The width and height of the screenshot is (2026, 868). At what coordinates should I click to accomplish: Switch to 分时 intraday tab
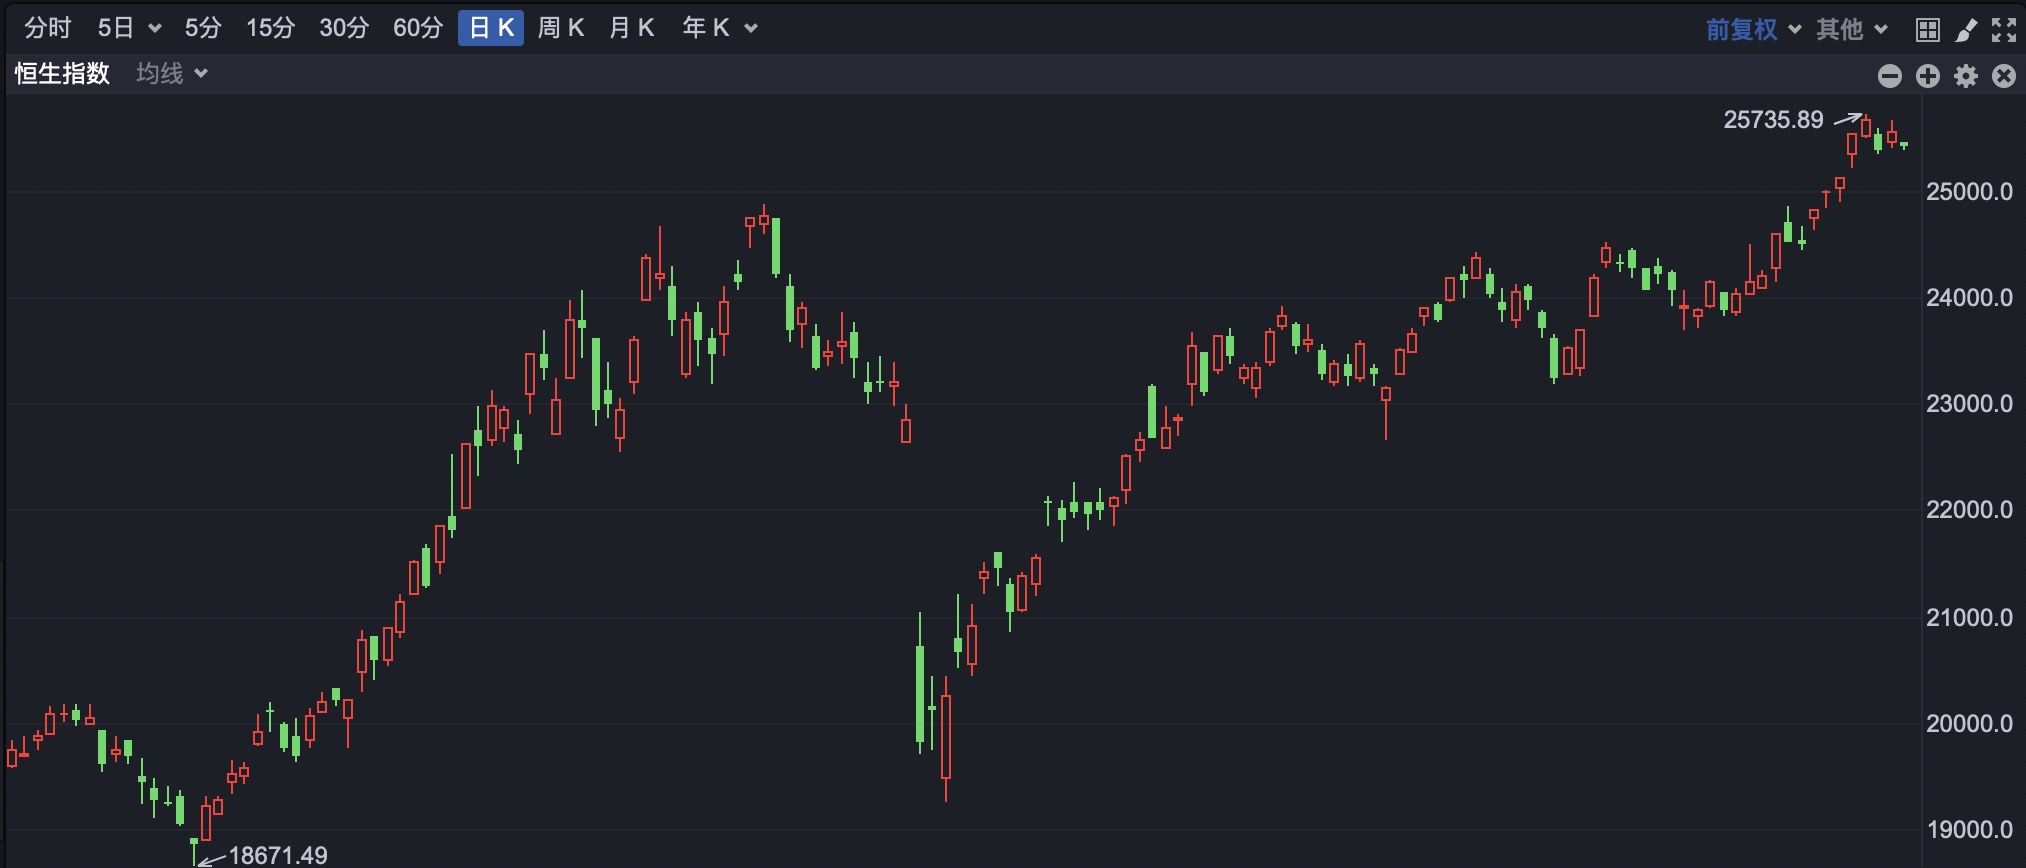(47, 28)
